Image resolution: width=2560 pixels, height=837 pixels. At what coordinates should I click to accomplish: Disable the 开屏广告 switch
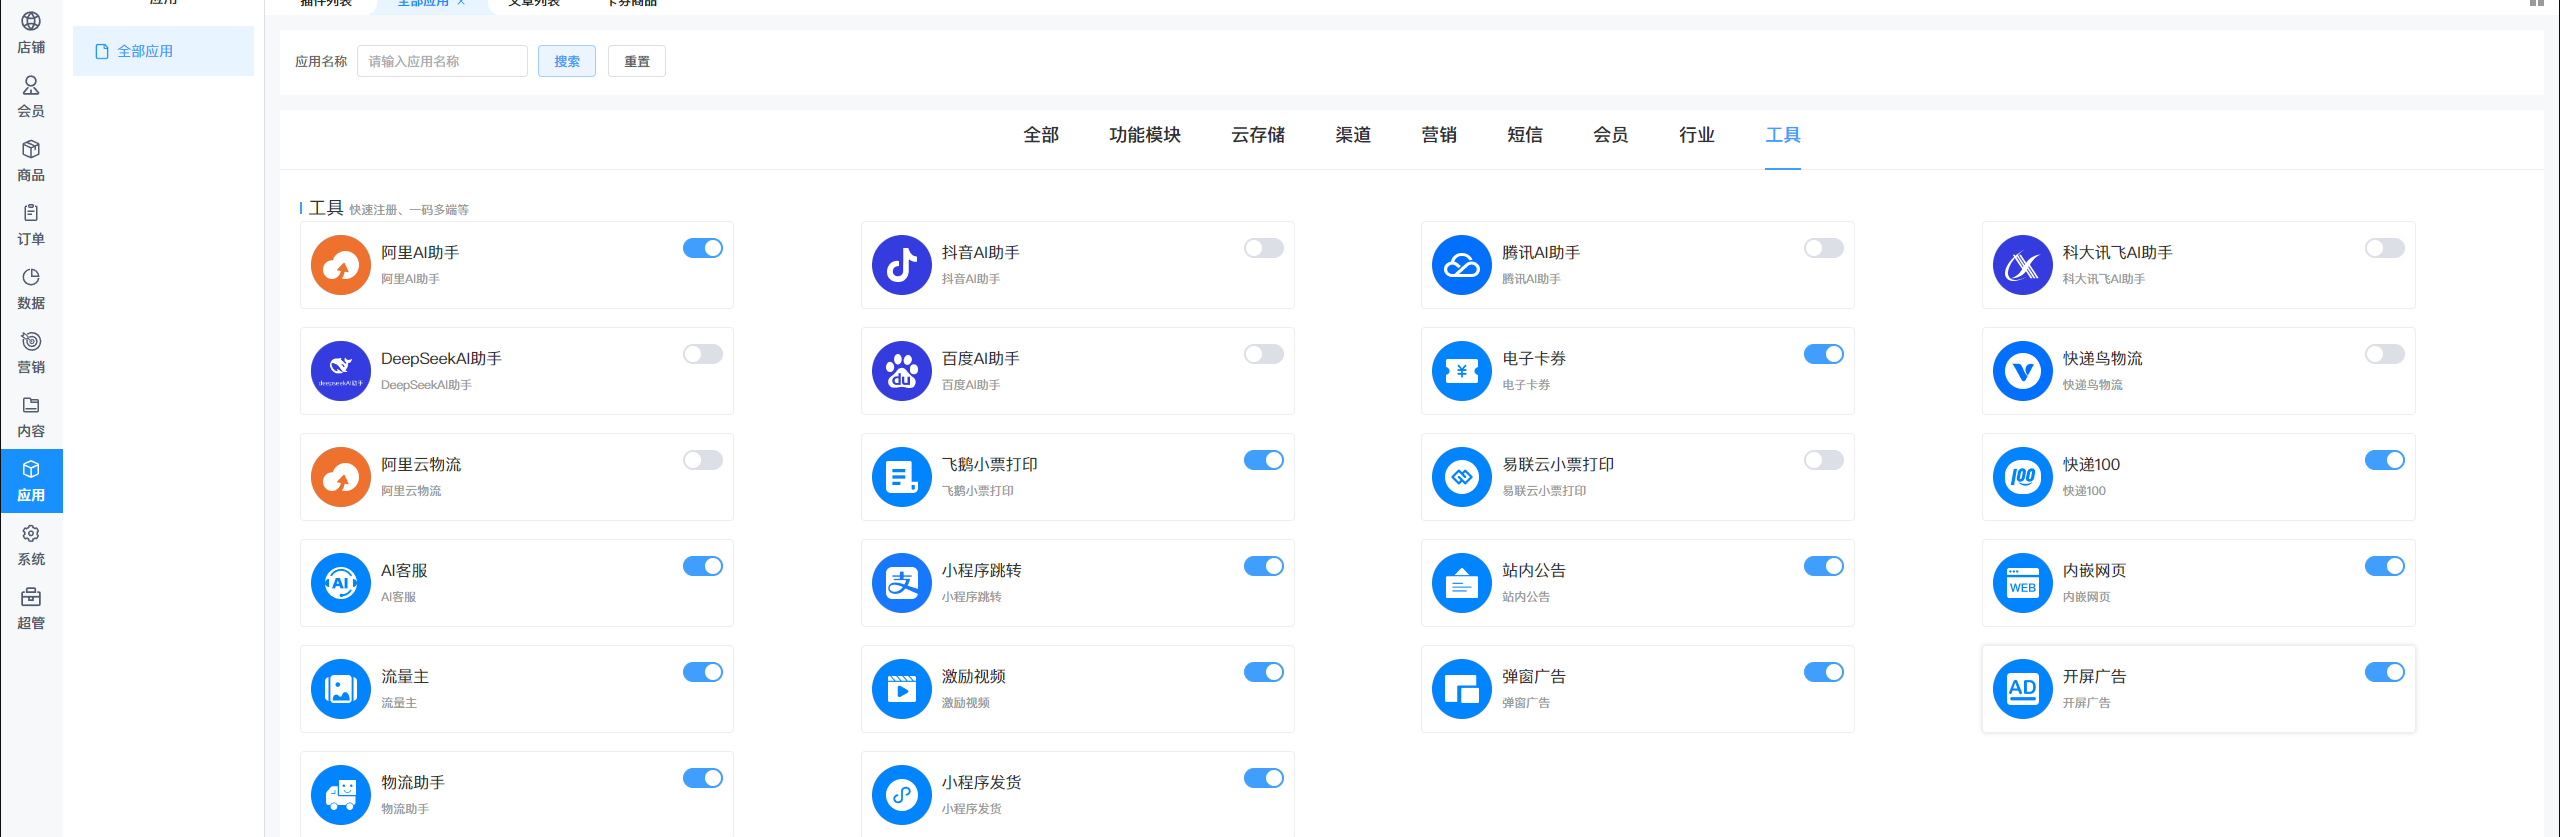pos(2385,672)
